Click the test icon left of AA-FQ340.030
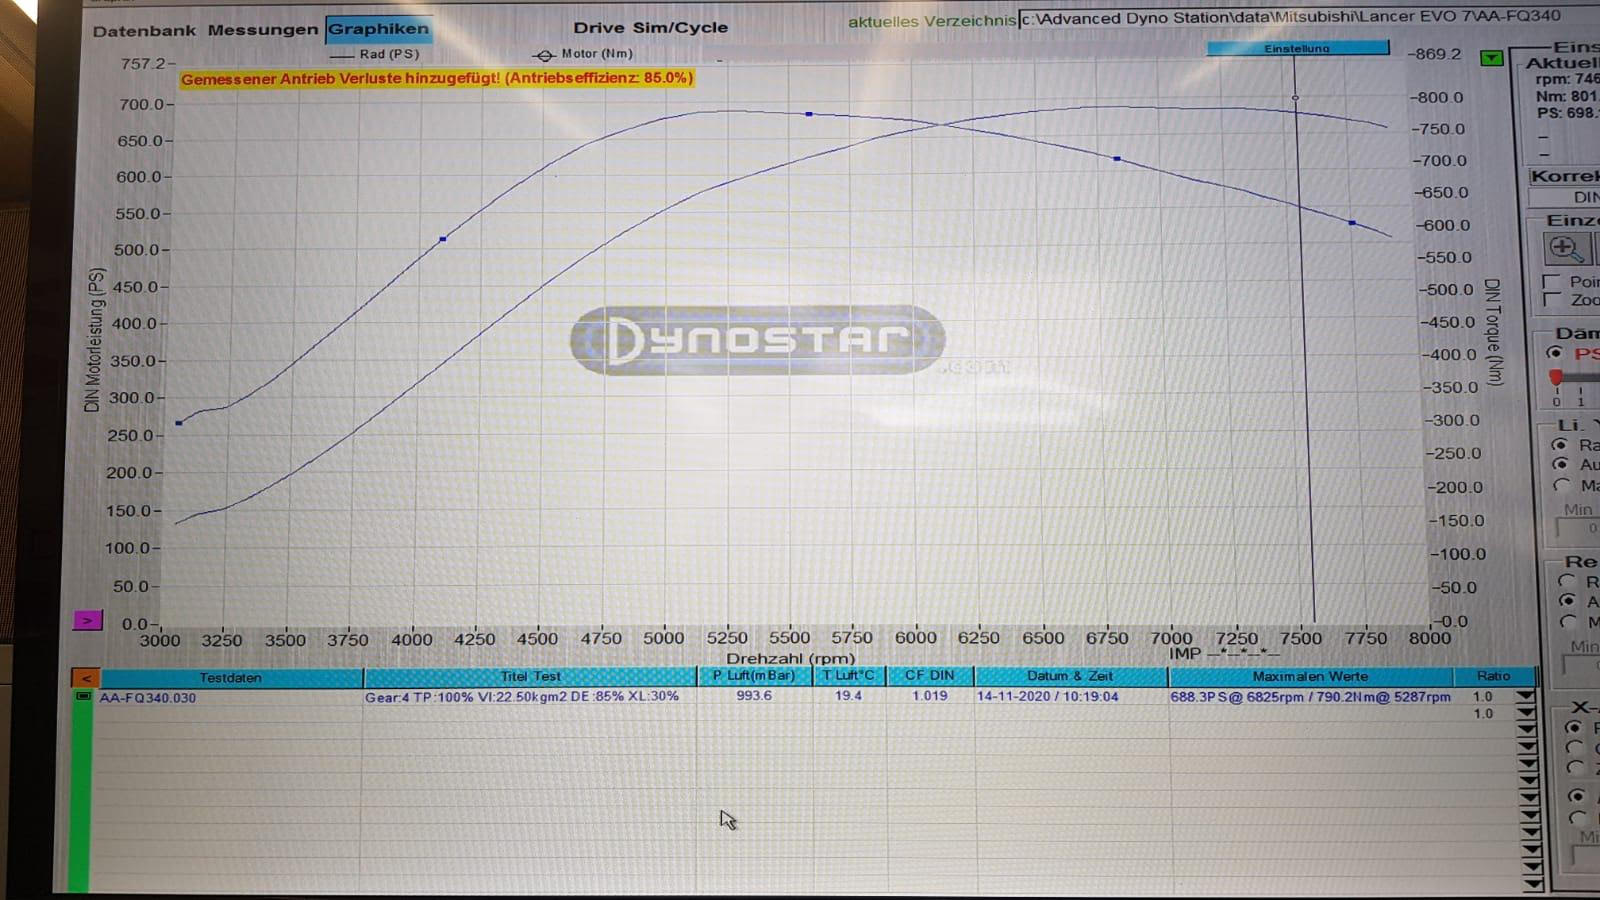1600x900 pixels. coord(83,696)
